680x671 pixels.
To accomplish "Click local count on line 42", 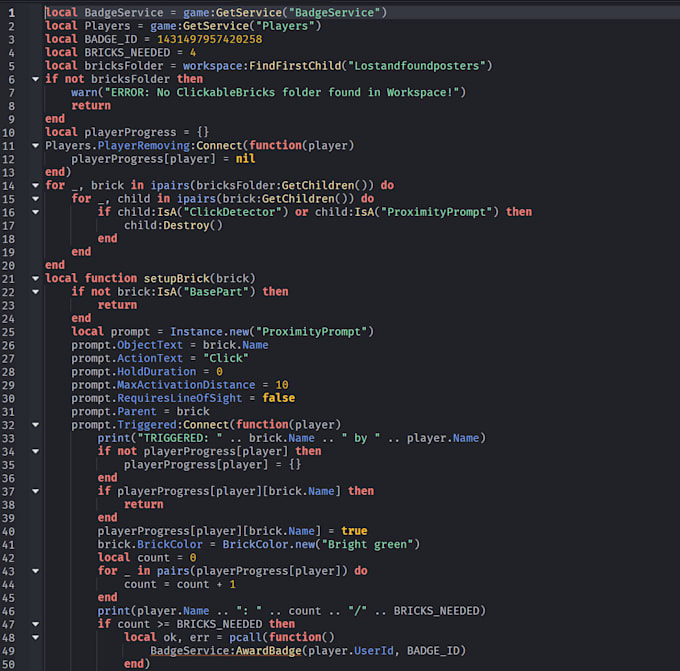I will coord(134,558).
